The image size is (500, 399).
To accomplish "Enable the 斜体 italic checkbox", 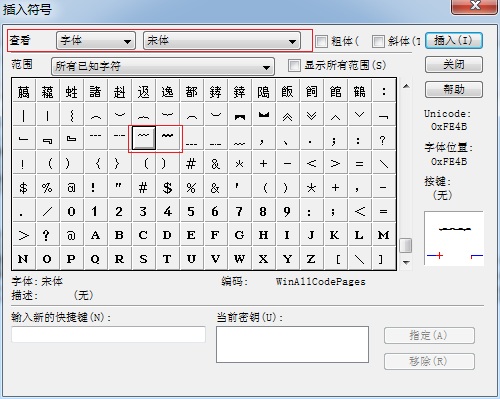I will pos(378,41).
